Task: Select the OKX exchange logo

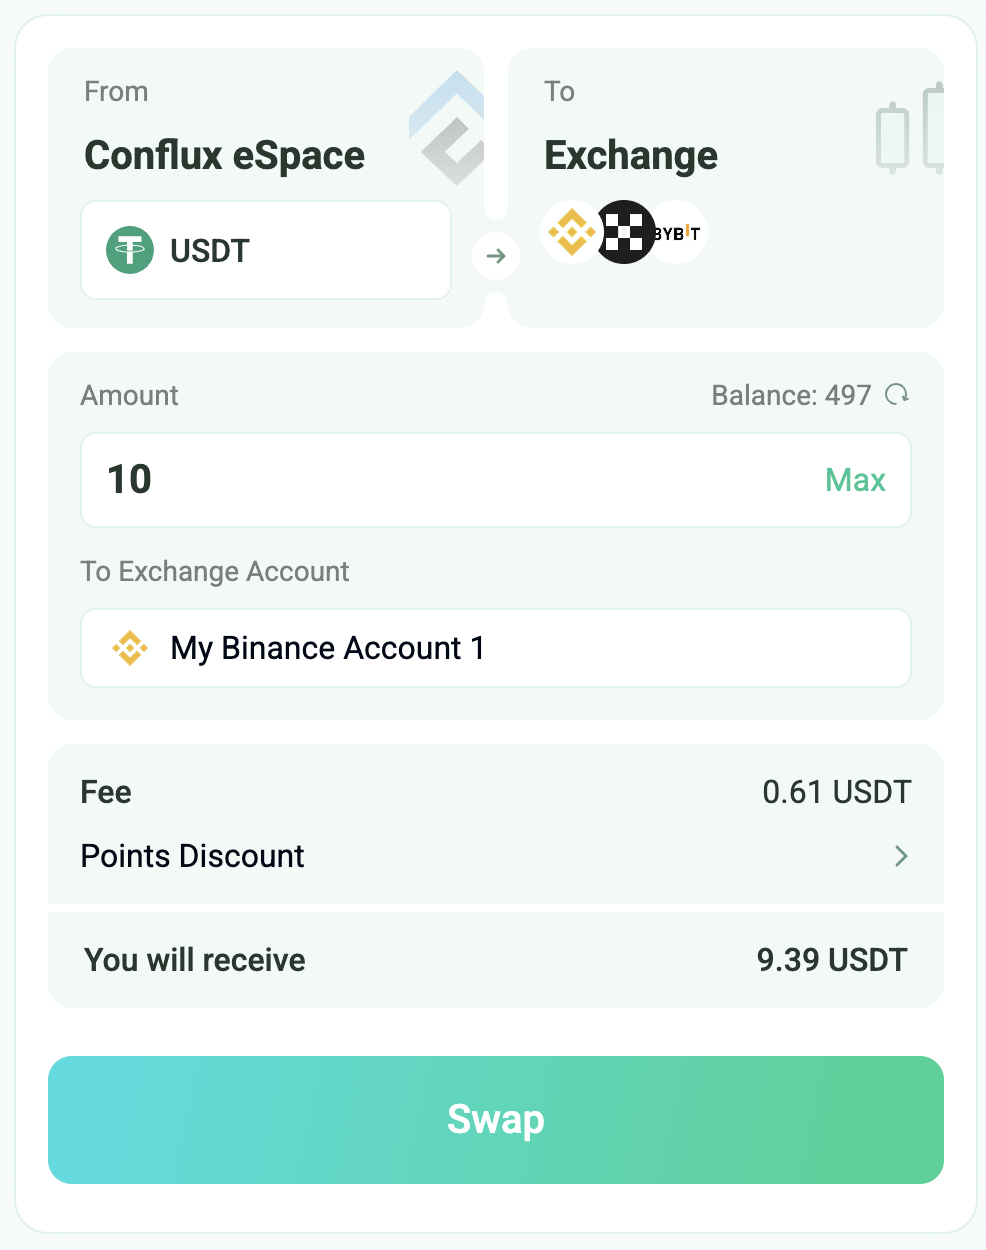Action: click(624, 232)
